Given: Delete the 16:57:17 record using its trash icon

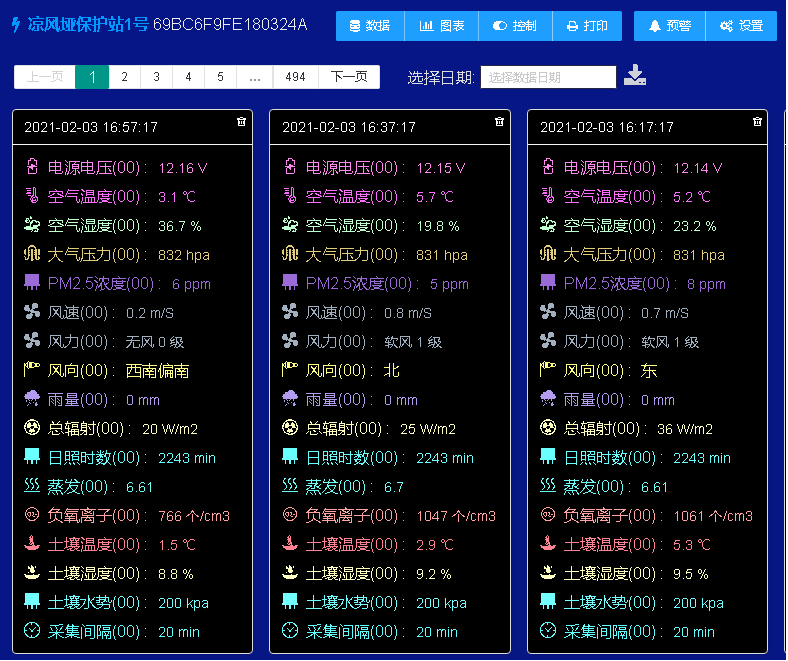Looking at the screenshot, I should (x=241, y=121).
